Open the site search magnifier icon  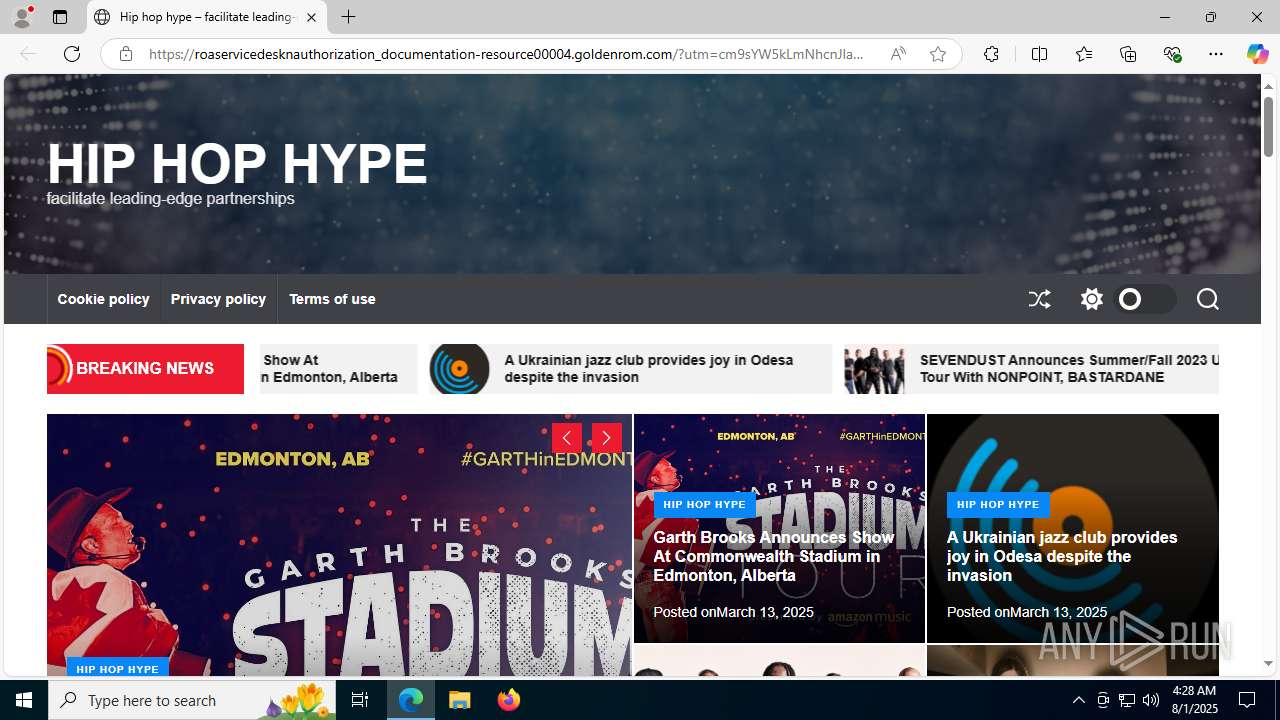pos(1207,299)
